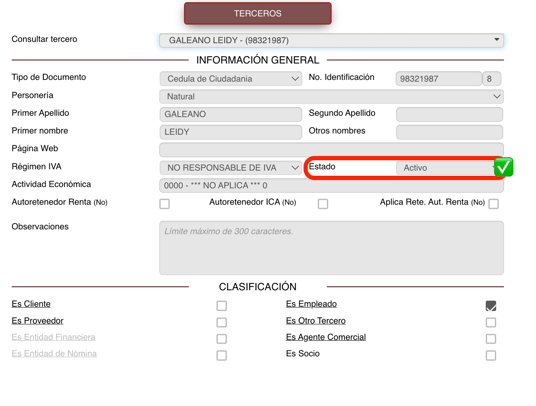Toggle the Autoretenedor Renta checkbox

tap(164, 204)
